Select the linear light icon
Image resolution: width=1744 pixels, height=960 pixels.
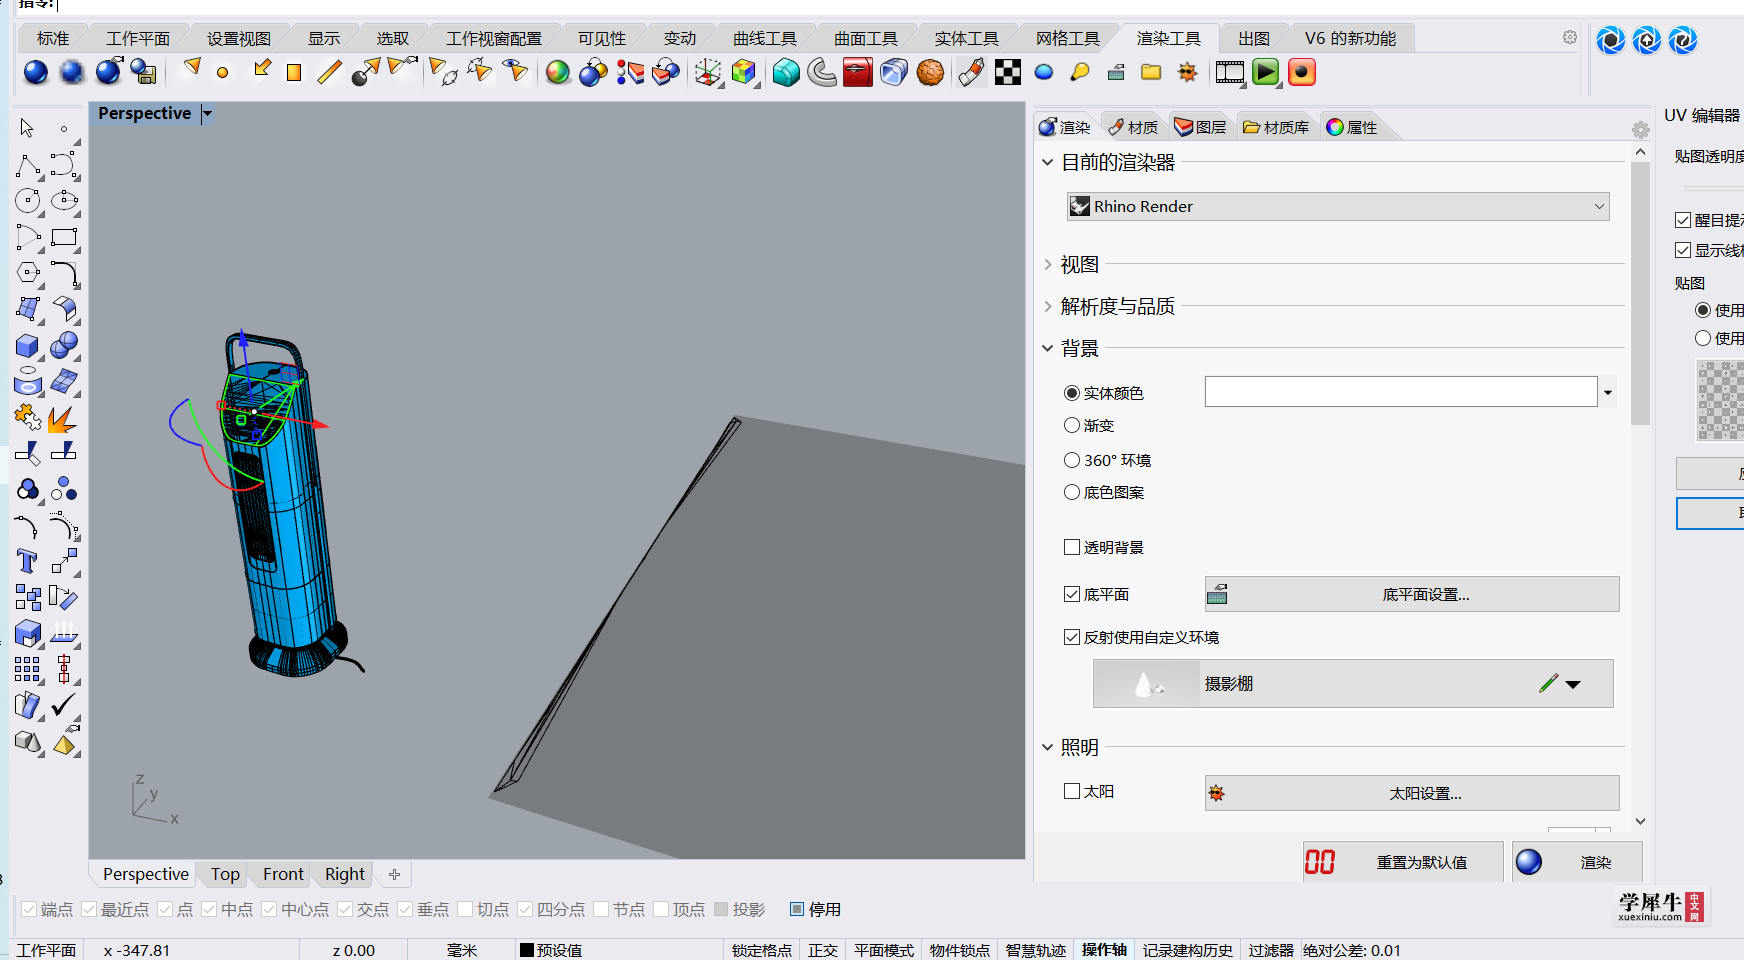pos(329,72)
